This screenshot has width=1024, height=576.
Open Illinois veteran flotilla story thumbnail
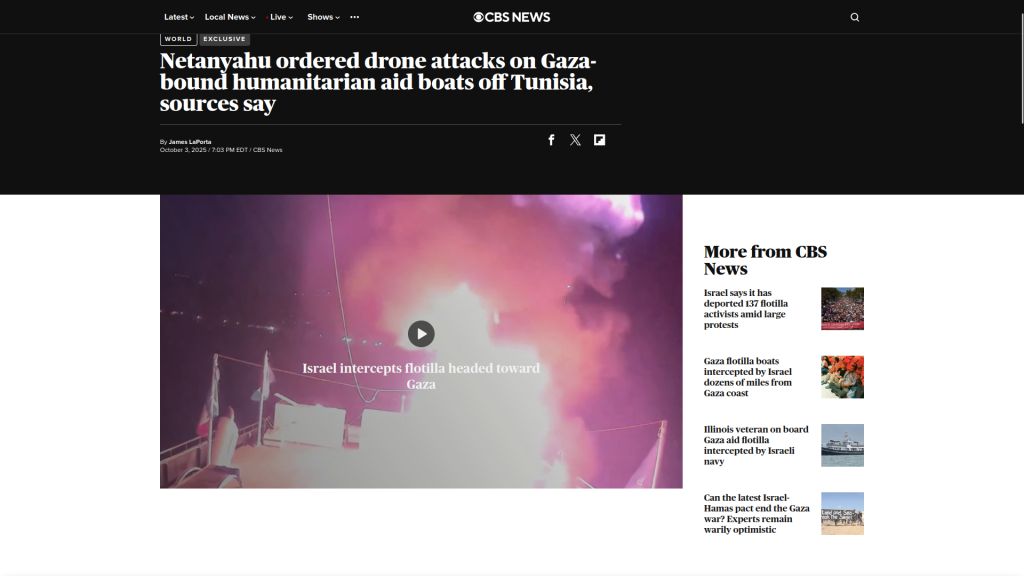pos(842,445)
